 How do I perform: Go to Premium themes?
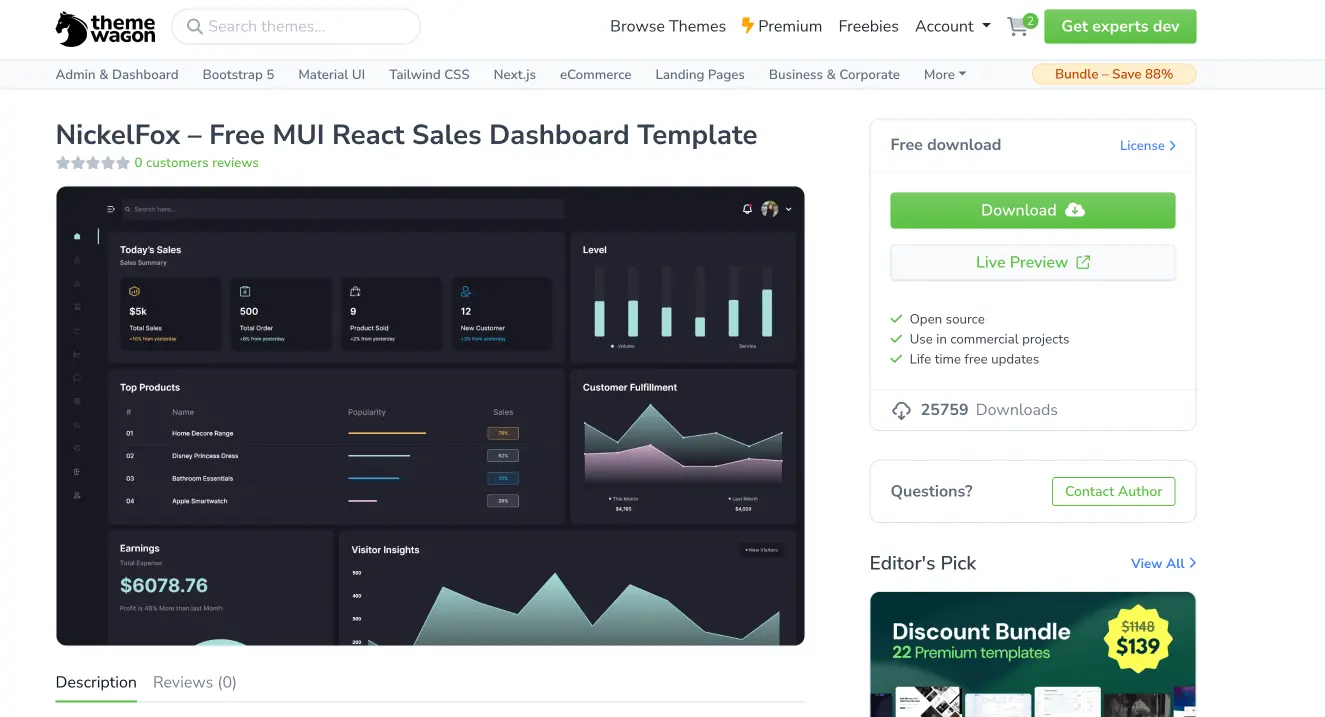782,26
